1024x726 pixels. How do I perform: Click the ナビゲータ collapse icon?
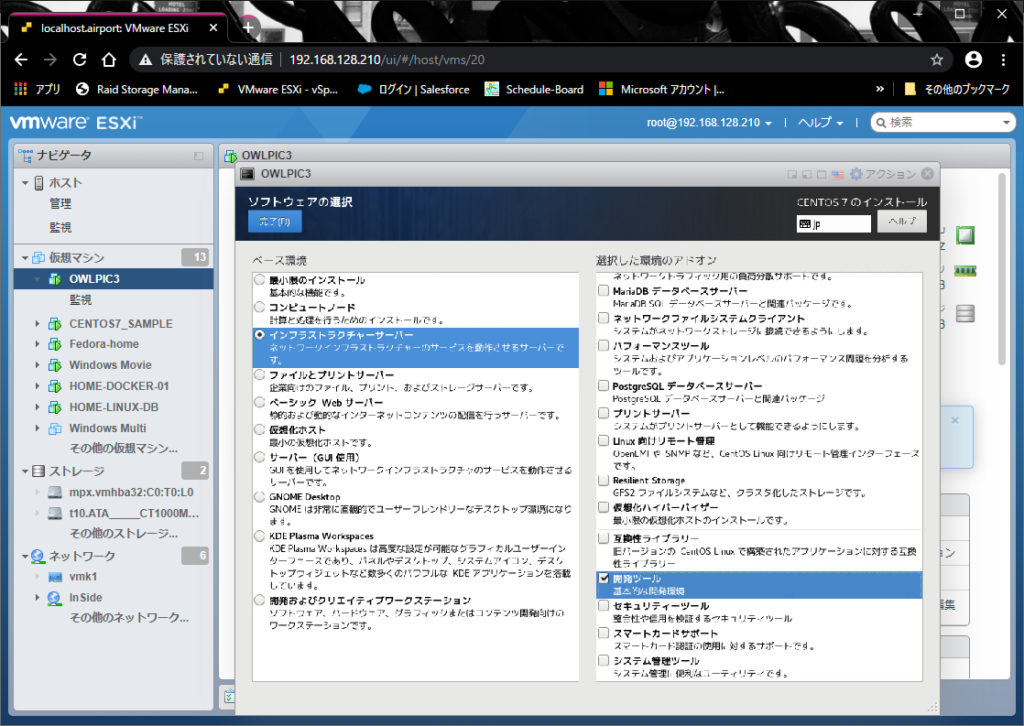[x=199, y=156]
